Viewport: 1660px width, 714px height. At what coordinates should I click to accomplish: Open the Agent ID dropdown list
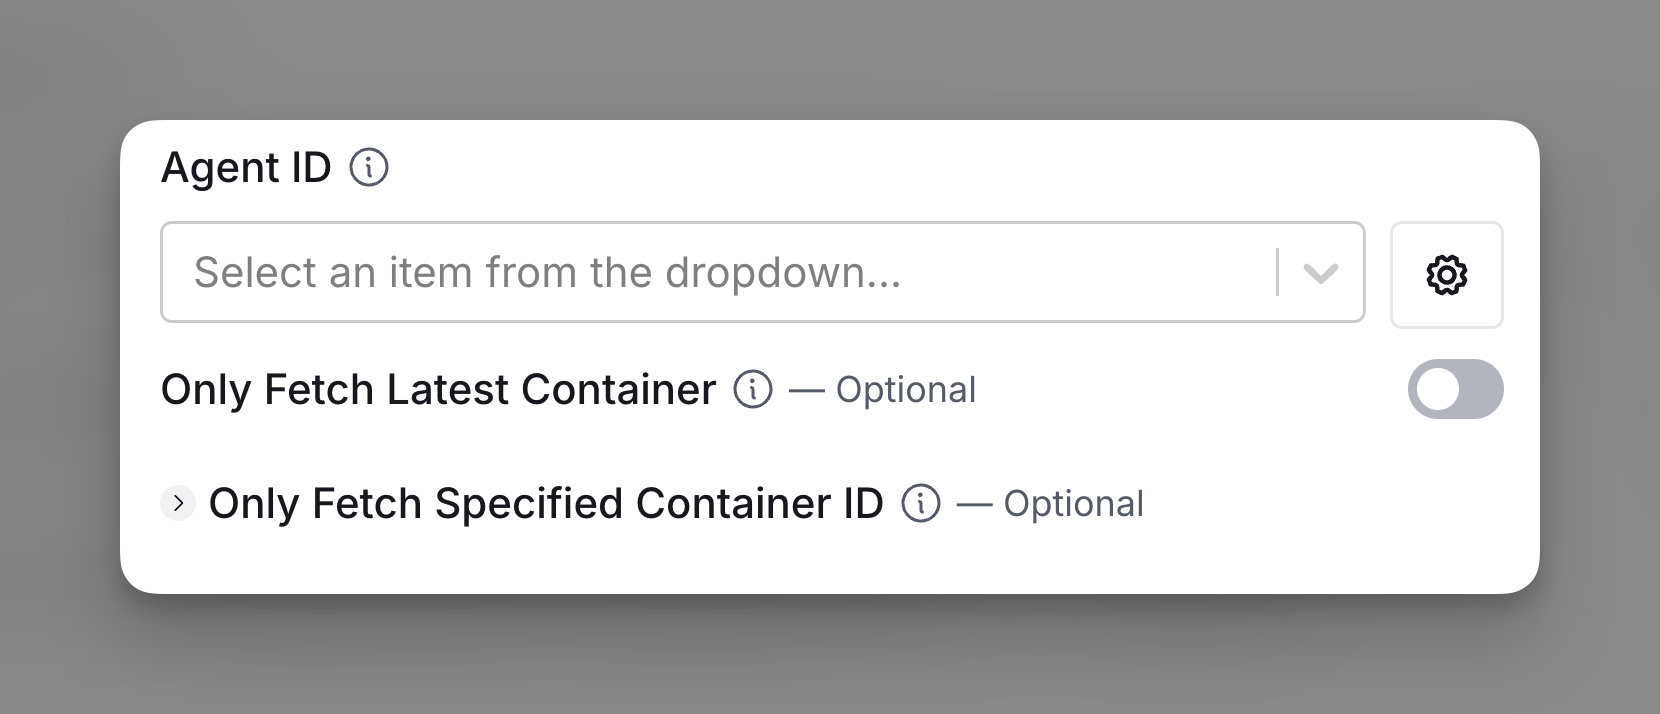pyautogui.click(x=763, y=272)
